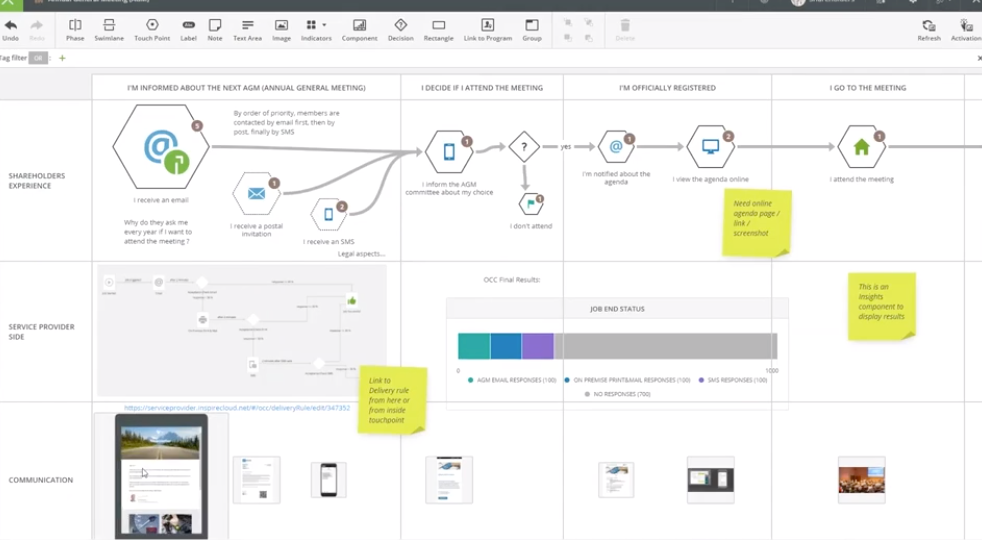Toggle the Tag filter OR switch
This screenshot has width=982, height=540.
coord(38,59)
